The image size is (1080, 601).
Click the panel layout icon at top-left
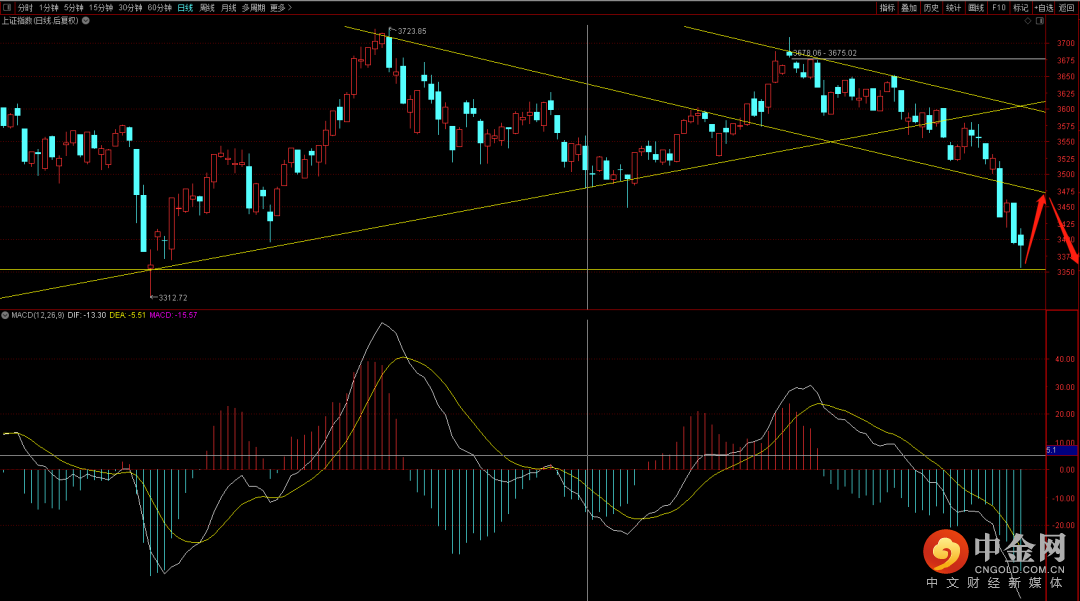(x=7, y=7)
